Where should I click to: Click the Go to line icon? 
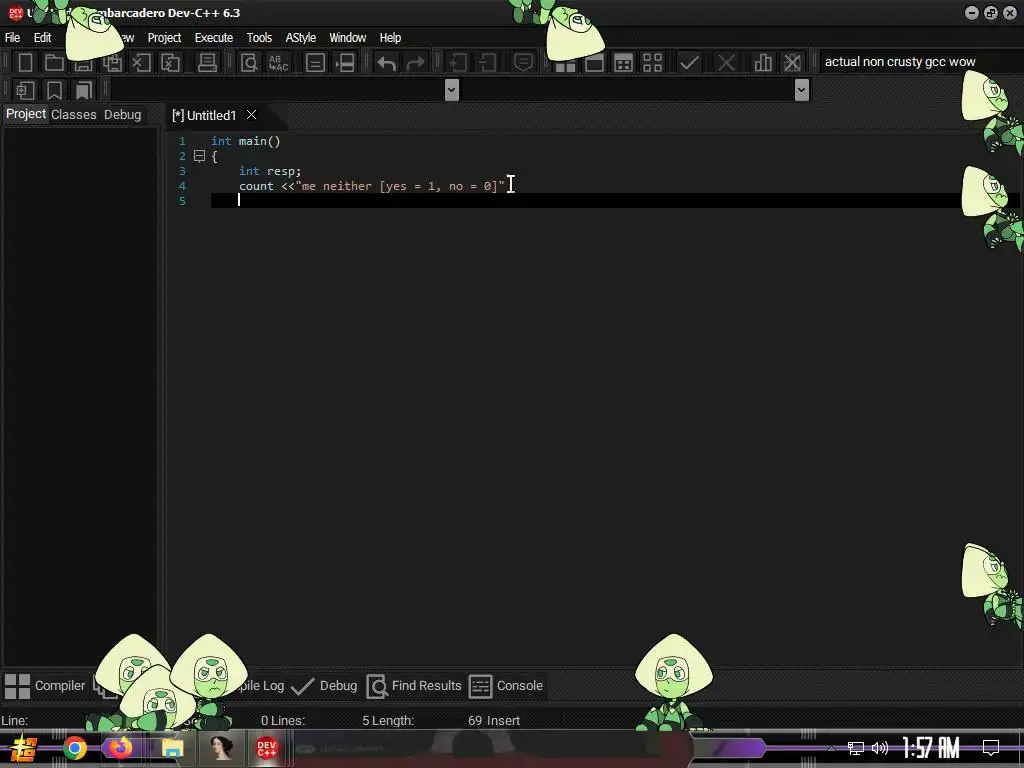point(345,63)
